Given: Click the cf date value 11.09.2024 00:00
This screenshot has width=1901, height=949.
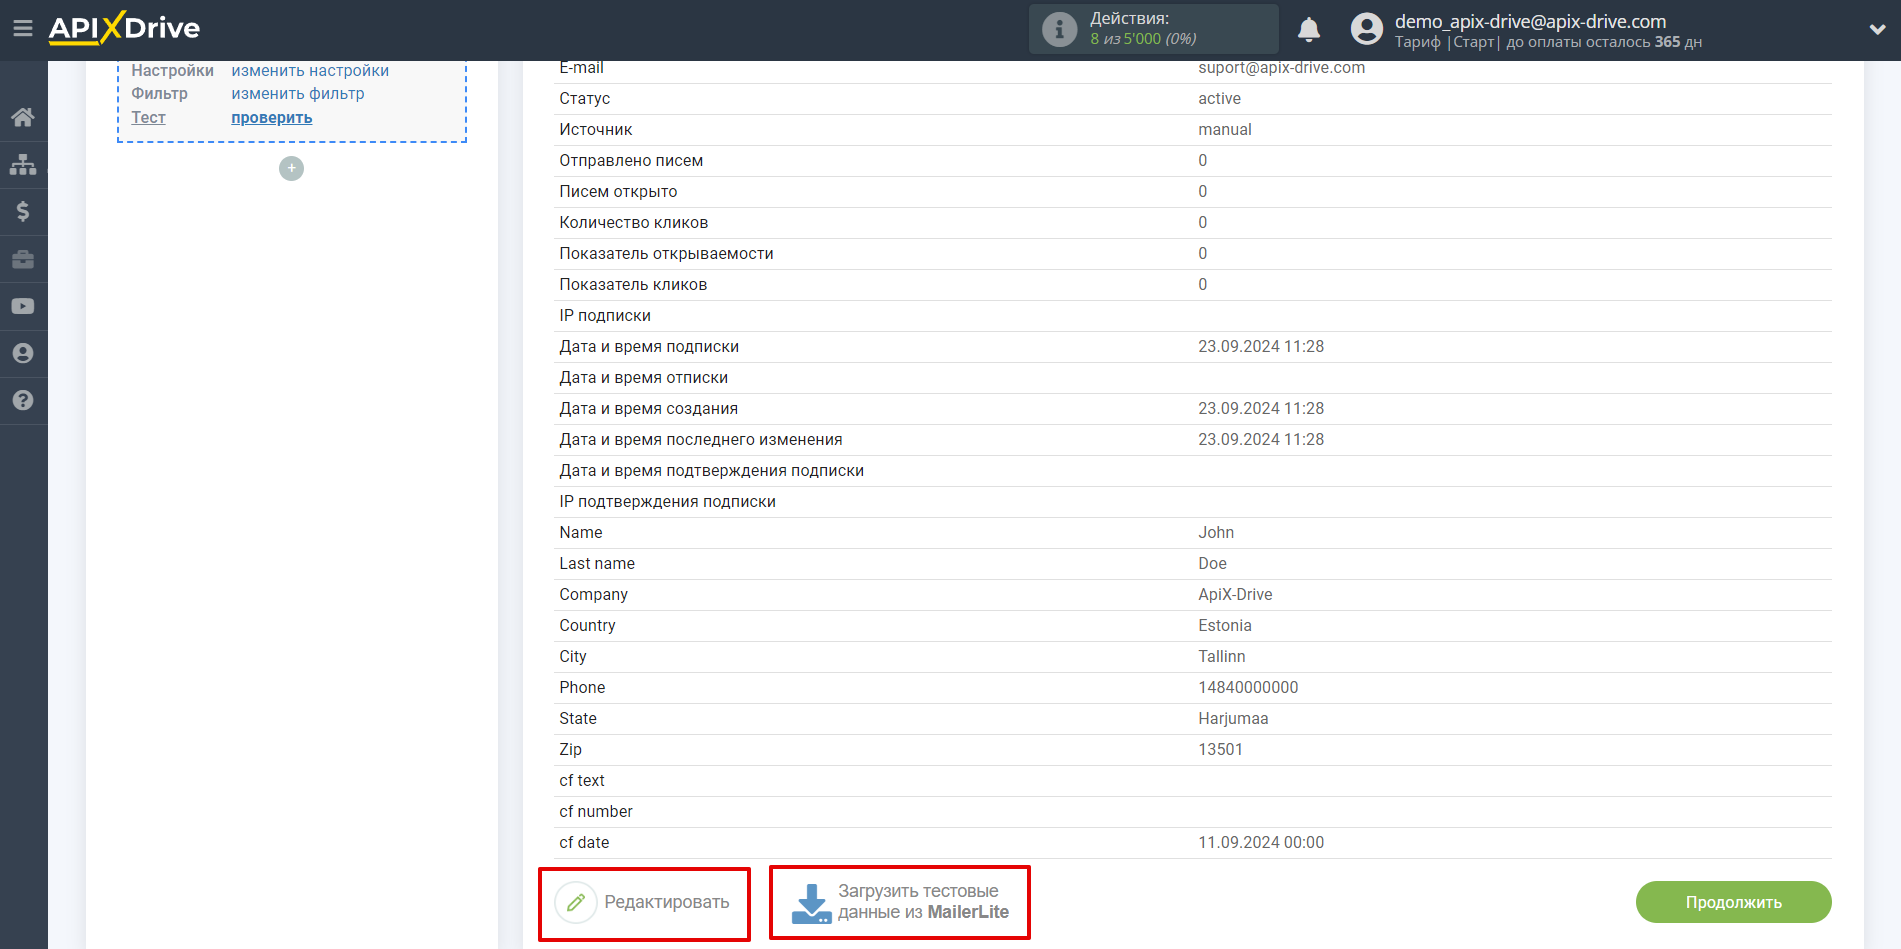Looking at the screenshot, I should point(1261,843).
